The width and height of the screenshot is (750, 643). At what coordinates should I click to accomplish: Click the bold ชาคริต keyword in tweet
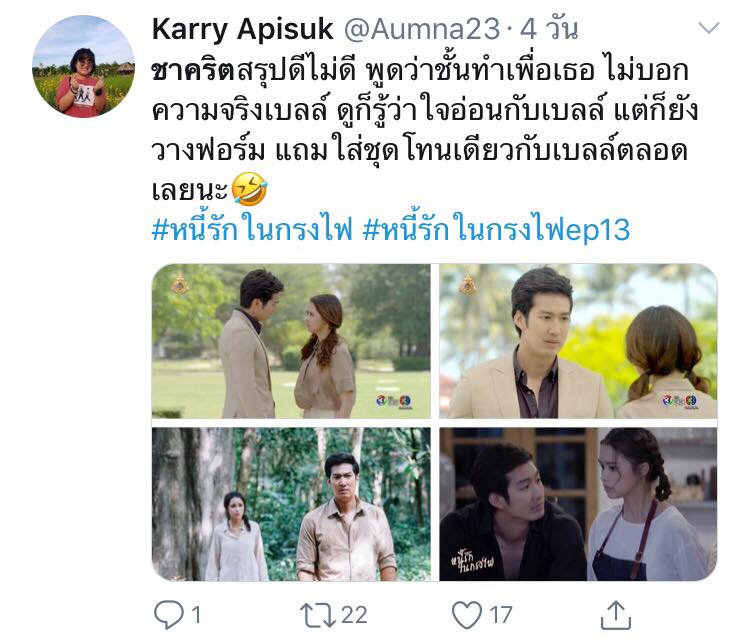click(193, 71)
